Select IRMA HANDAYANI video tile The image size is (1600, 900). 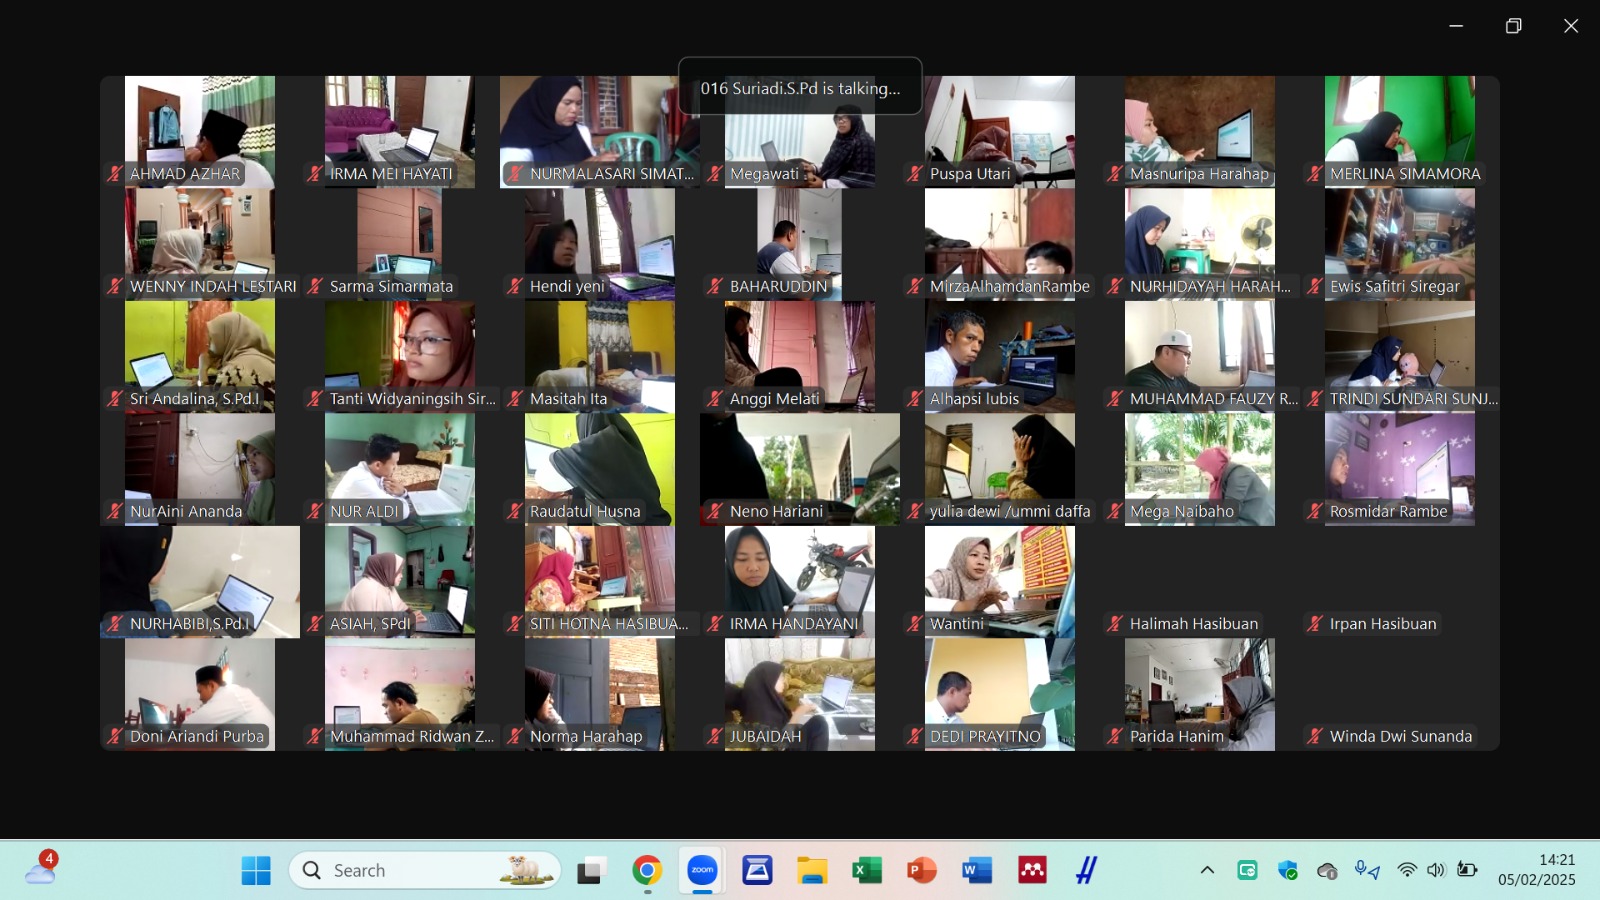[x=800, y=582]
